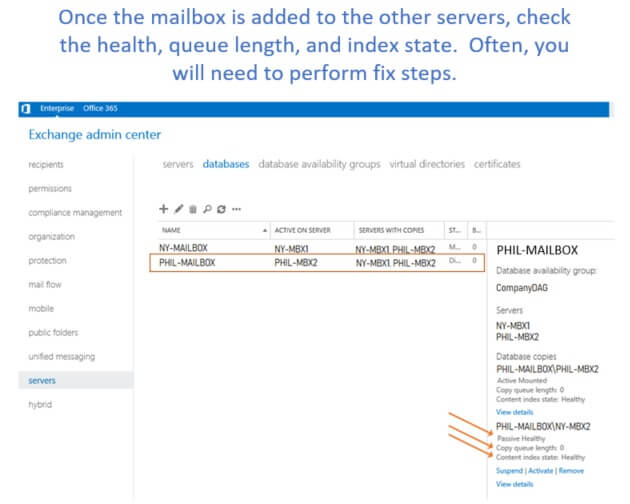
Task: Click the Remove link
Action: 571,471
